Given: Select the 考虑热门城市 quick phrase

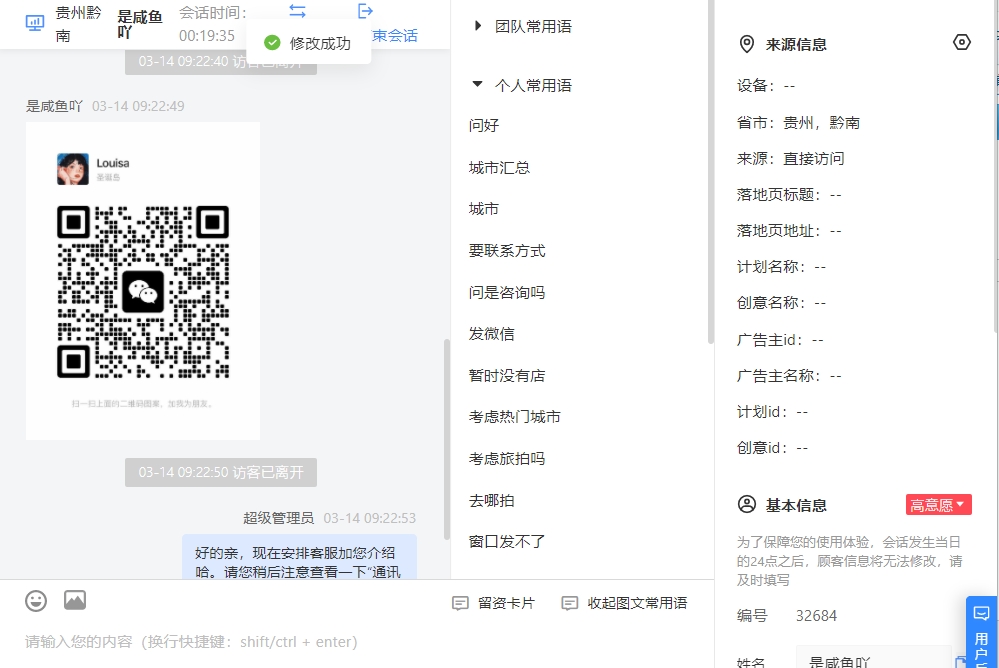Looking at the screenshot, I should point(514,417).
